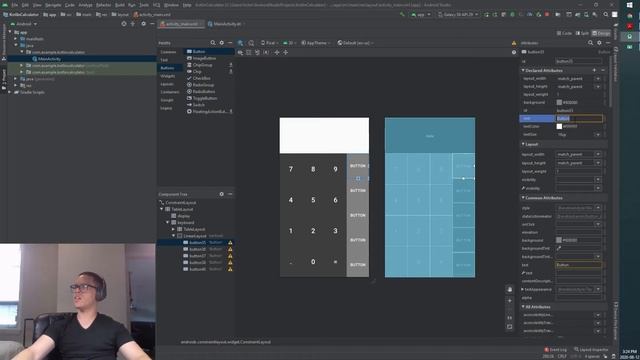Image resolution: width=640 pixels, height=360 pixels.
Task: Click the build hammer icon
Action: click(x=402, y=14)
